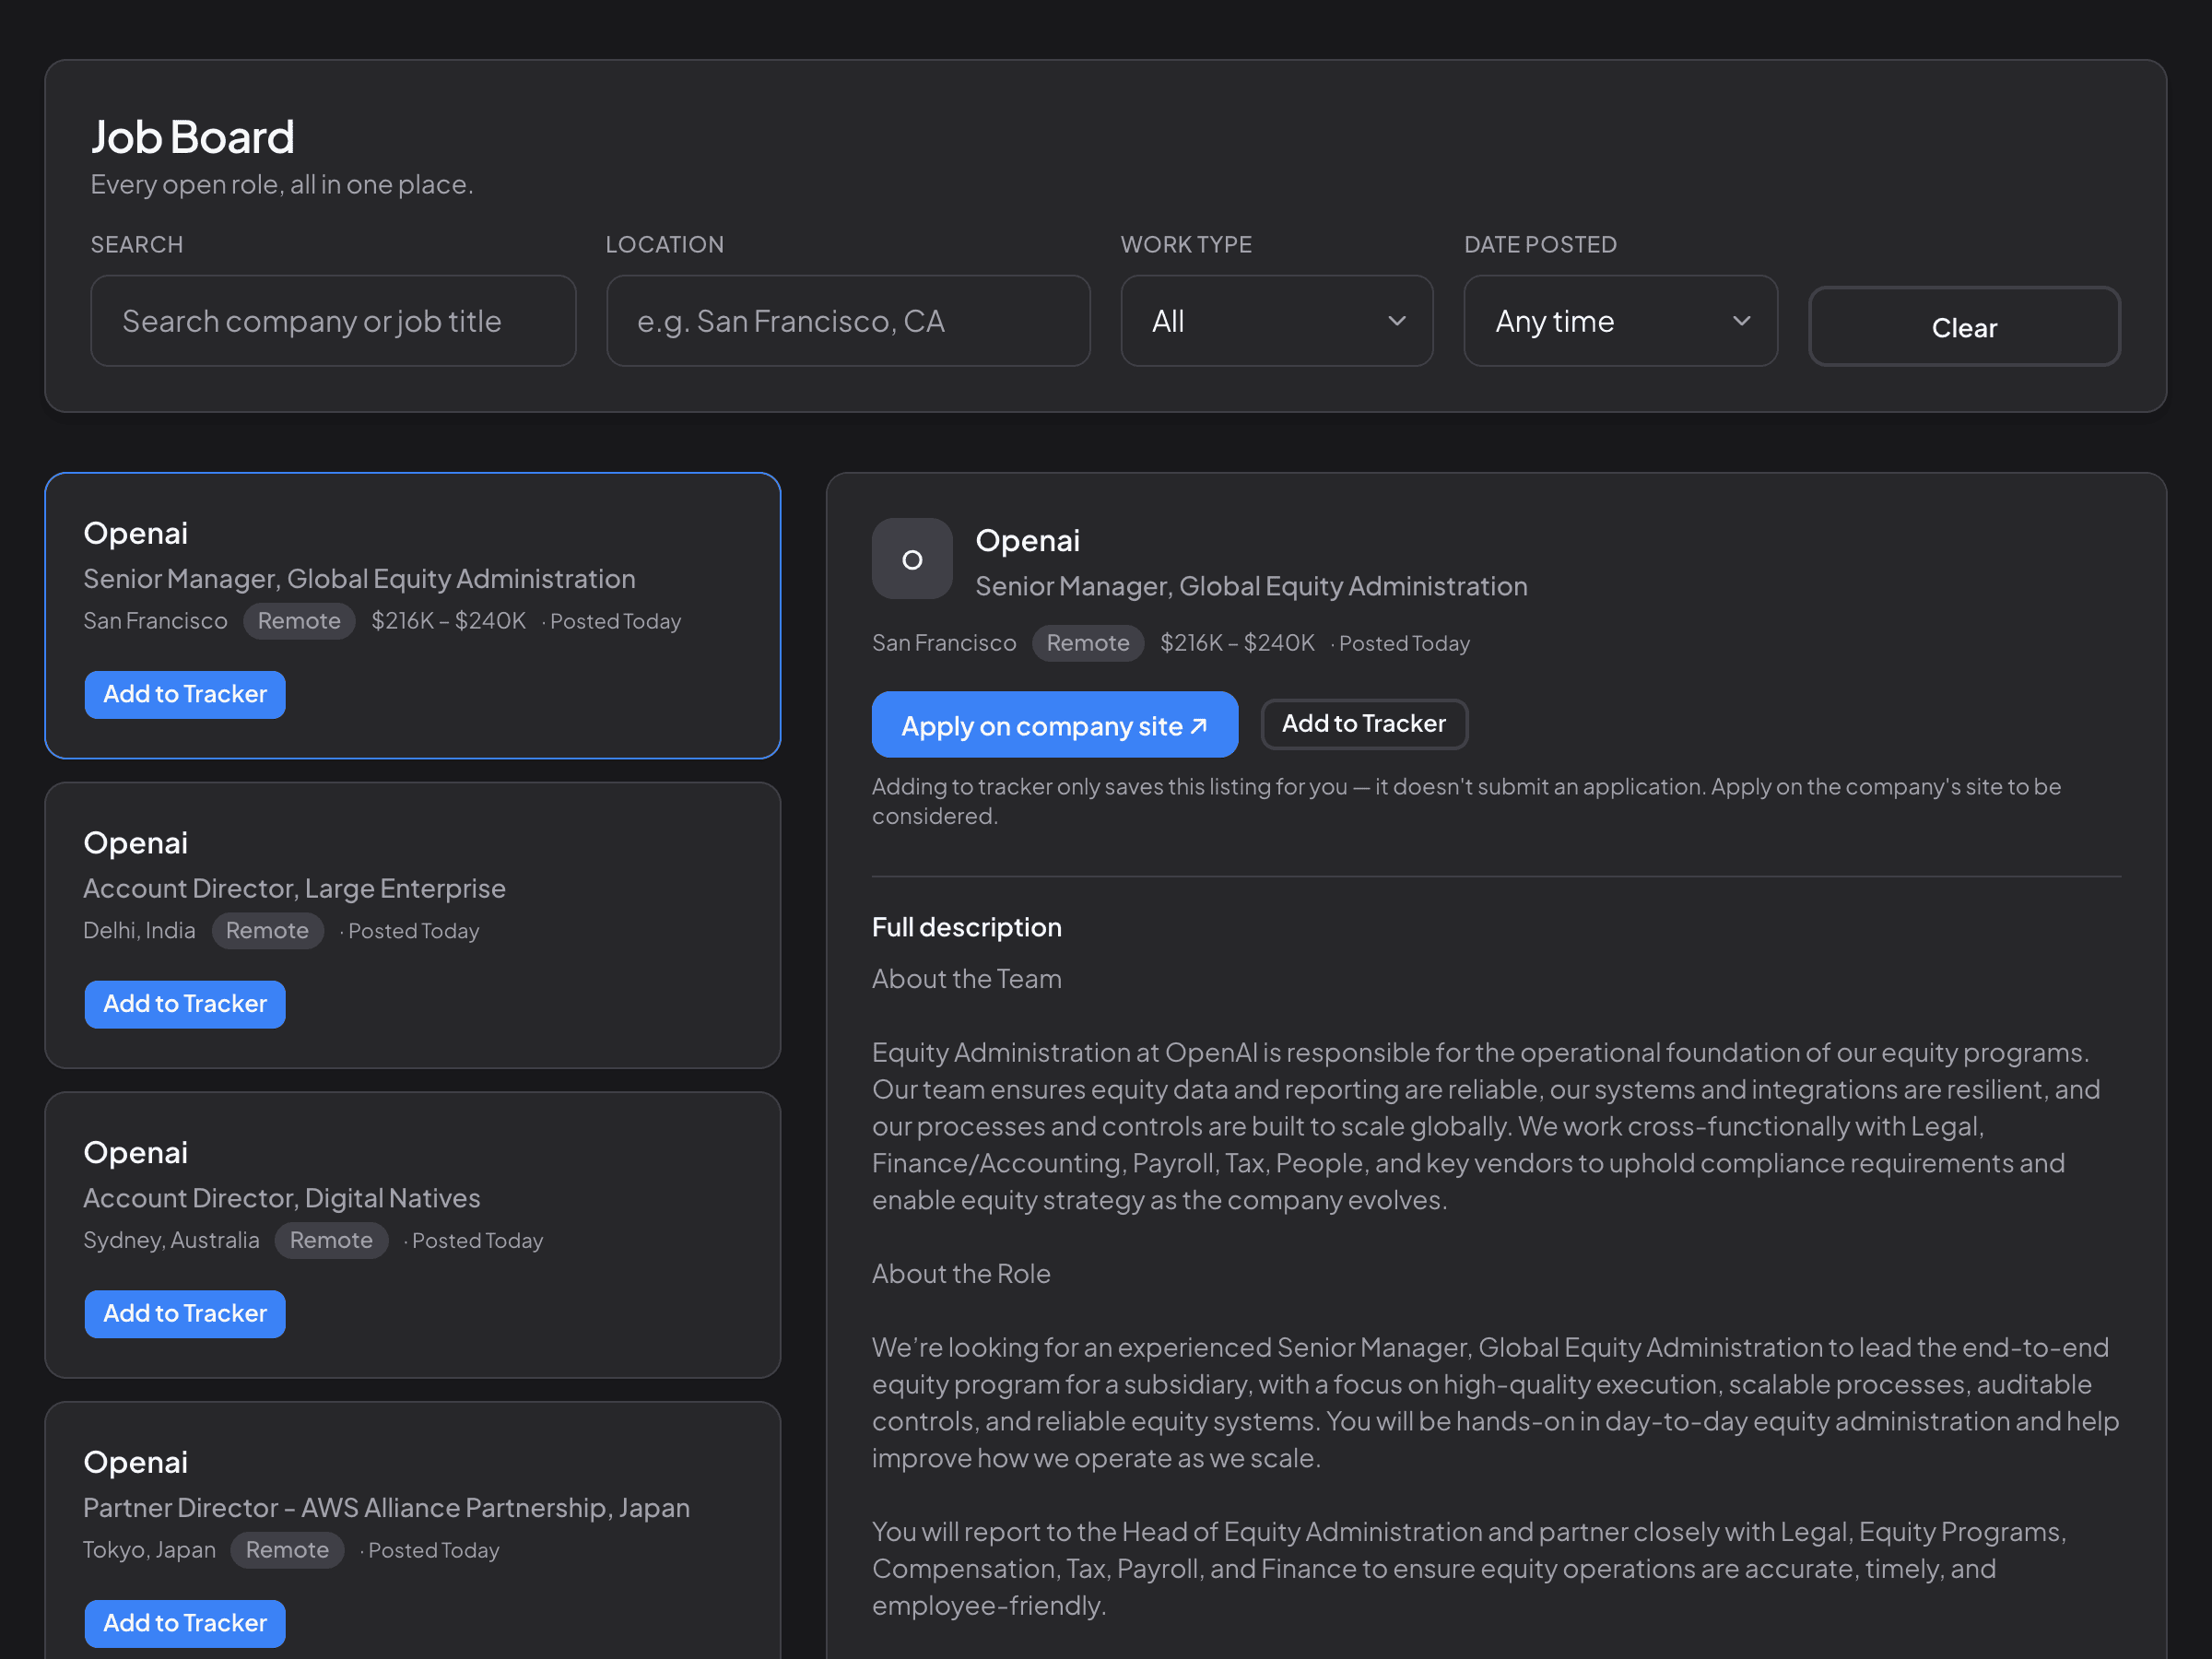The image size is (2212, 1659).
Task: Click the $216K – $240K salary in detail panel
Action: click(x=1237, y=643)
